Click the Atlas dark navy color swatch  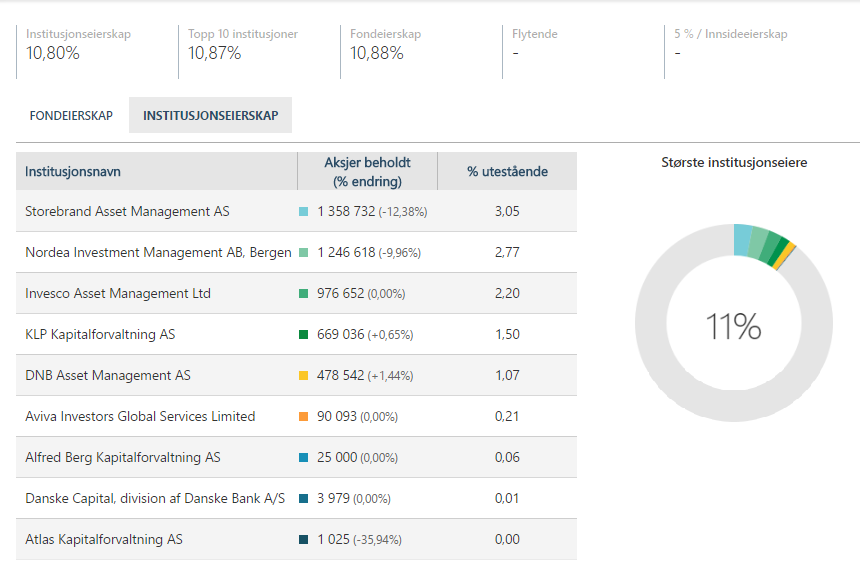point(303,540)
